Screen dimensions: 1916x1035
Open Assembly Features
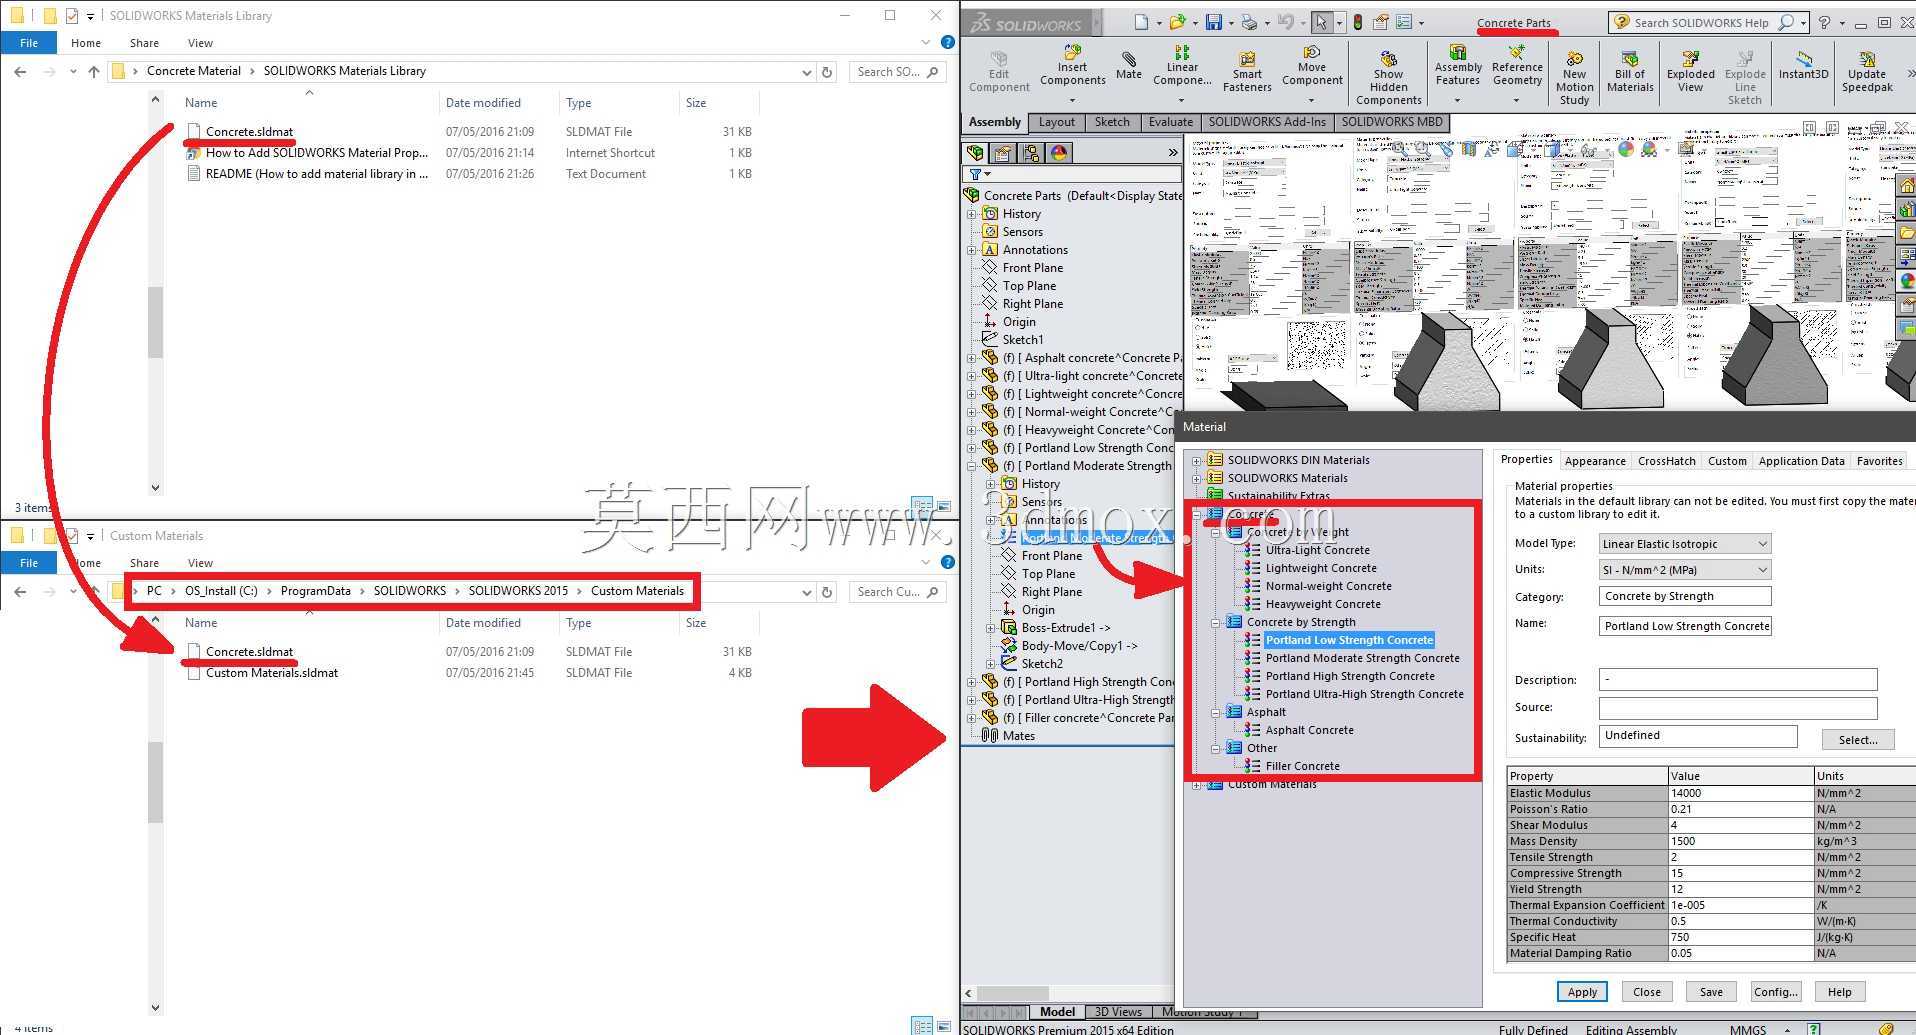(1458, 66)
